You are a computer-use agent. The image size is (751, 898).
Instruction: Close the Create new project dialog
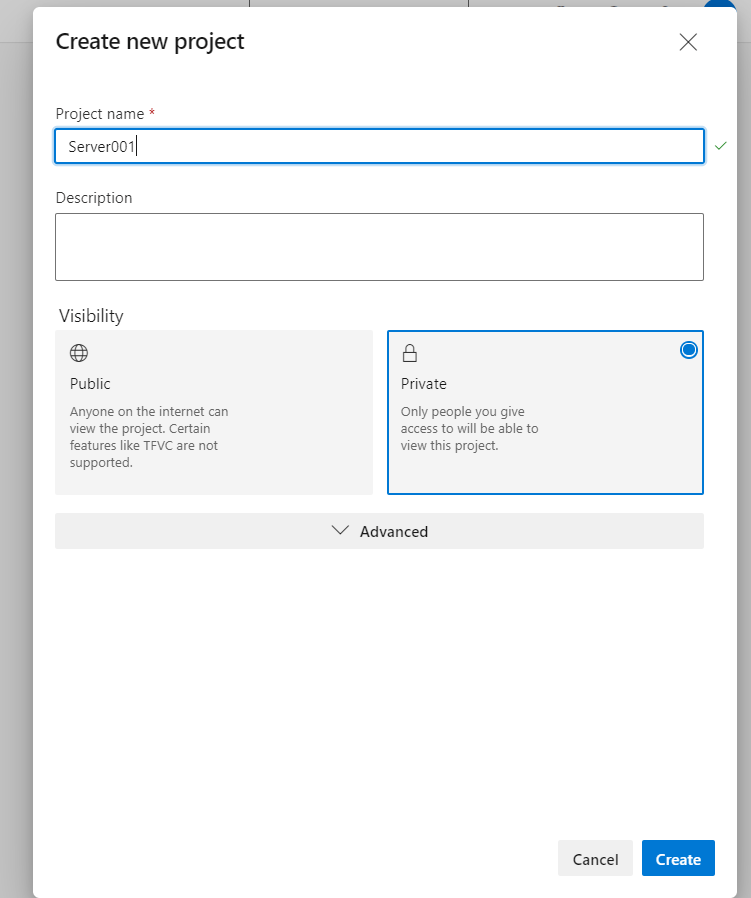tap(688, 42)
